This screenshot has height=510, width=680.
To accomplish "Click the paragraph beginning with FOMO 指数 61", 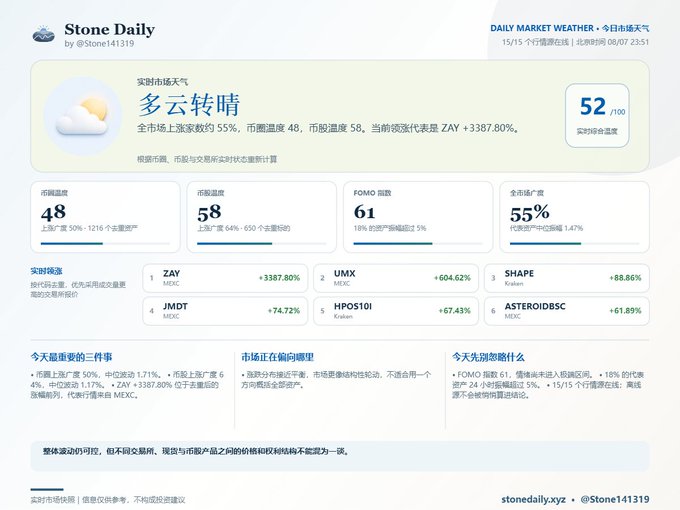I will [548, 385].
